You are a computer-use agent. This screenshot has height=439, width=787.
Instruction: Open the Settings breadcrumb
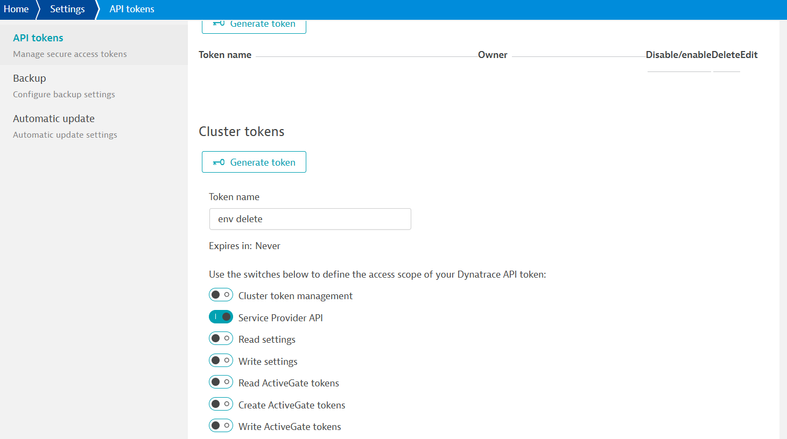pyautogui.click(x=67, y=9)
